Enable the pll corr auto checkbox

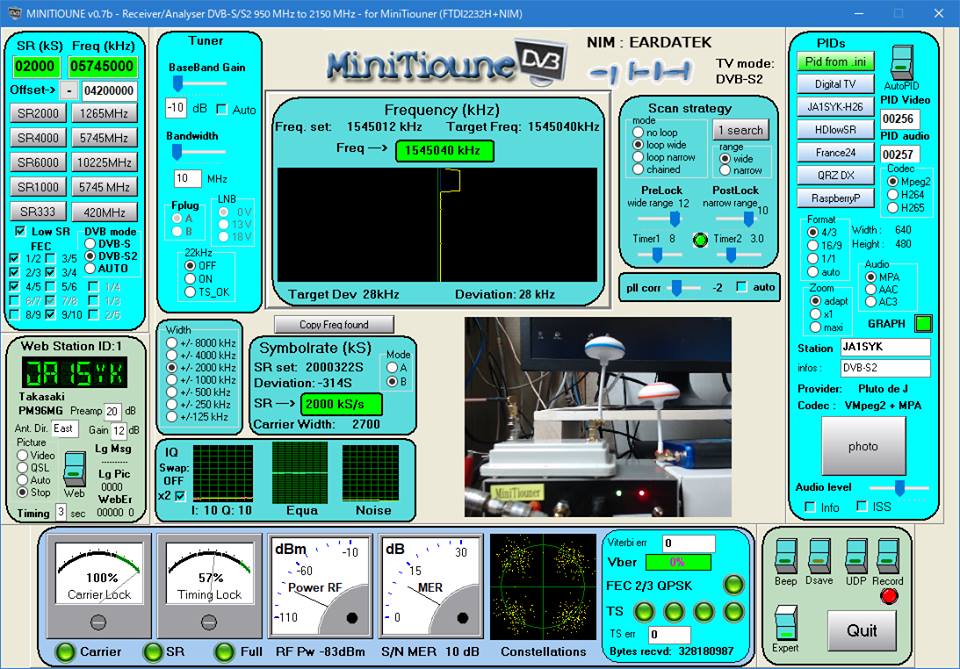click(x=742, y=286)
